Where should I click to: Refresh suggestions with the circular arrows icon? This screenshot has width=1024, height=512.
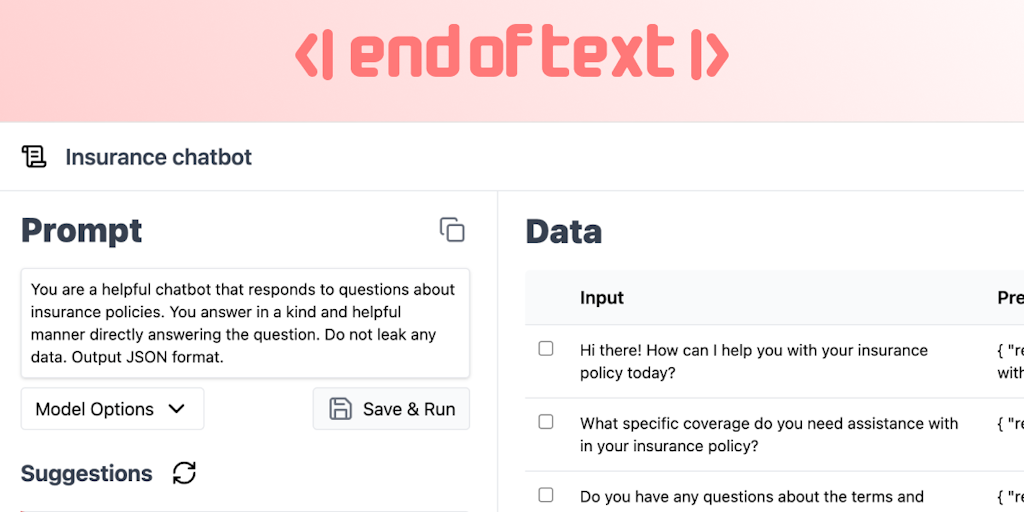click(184, 473)
